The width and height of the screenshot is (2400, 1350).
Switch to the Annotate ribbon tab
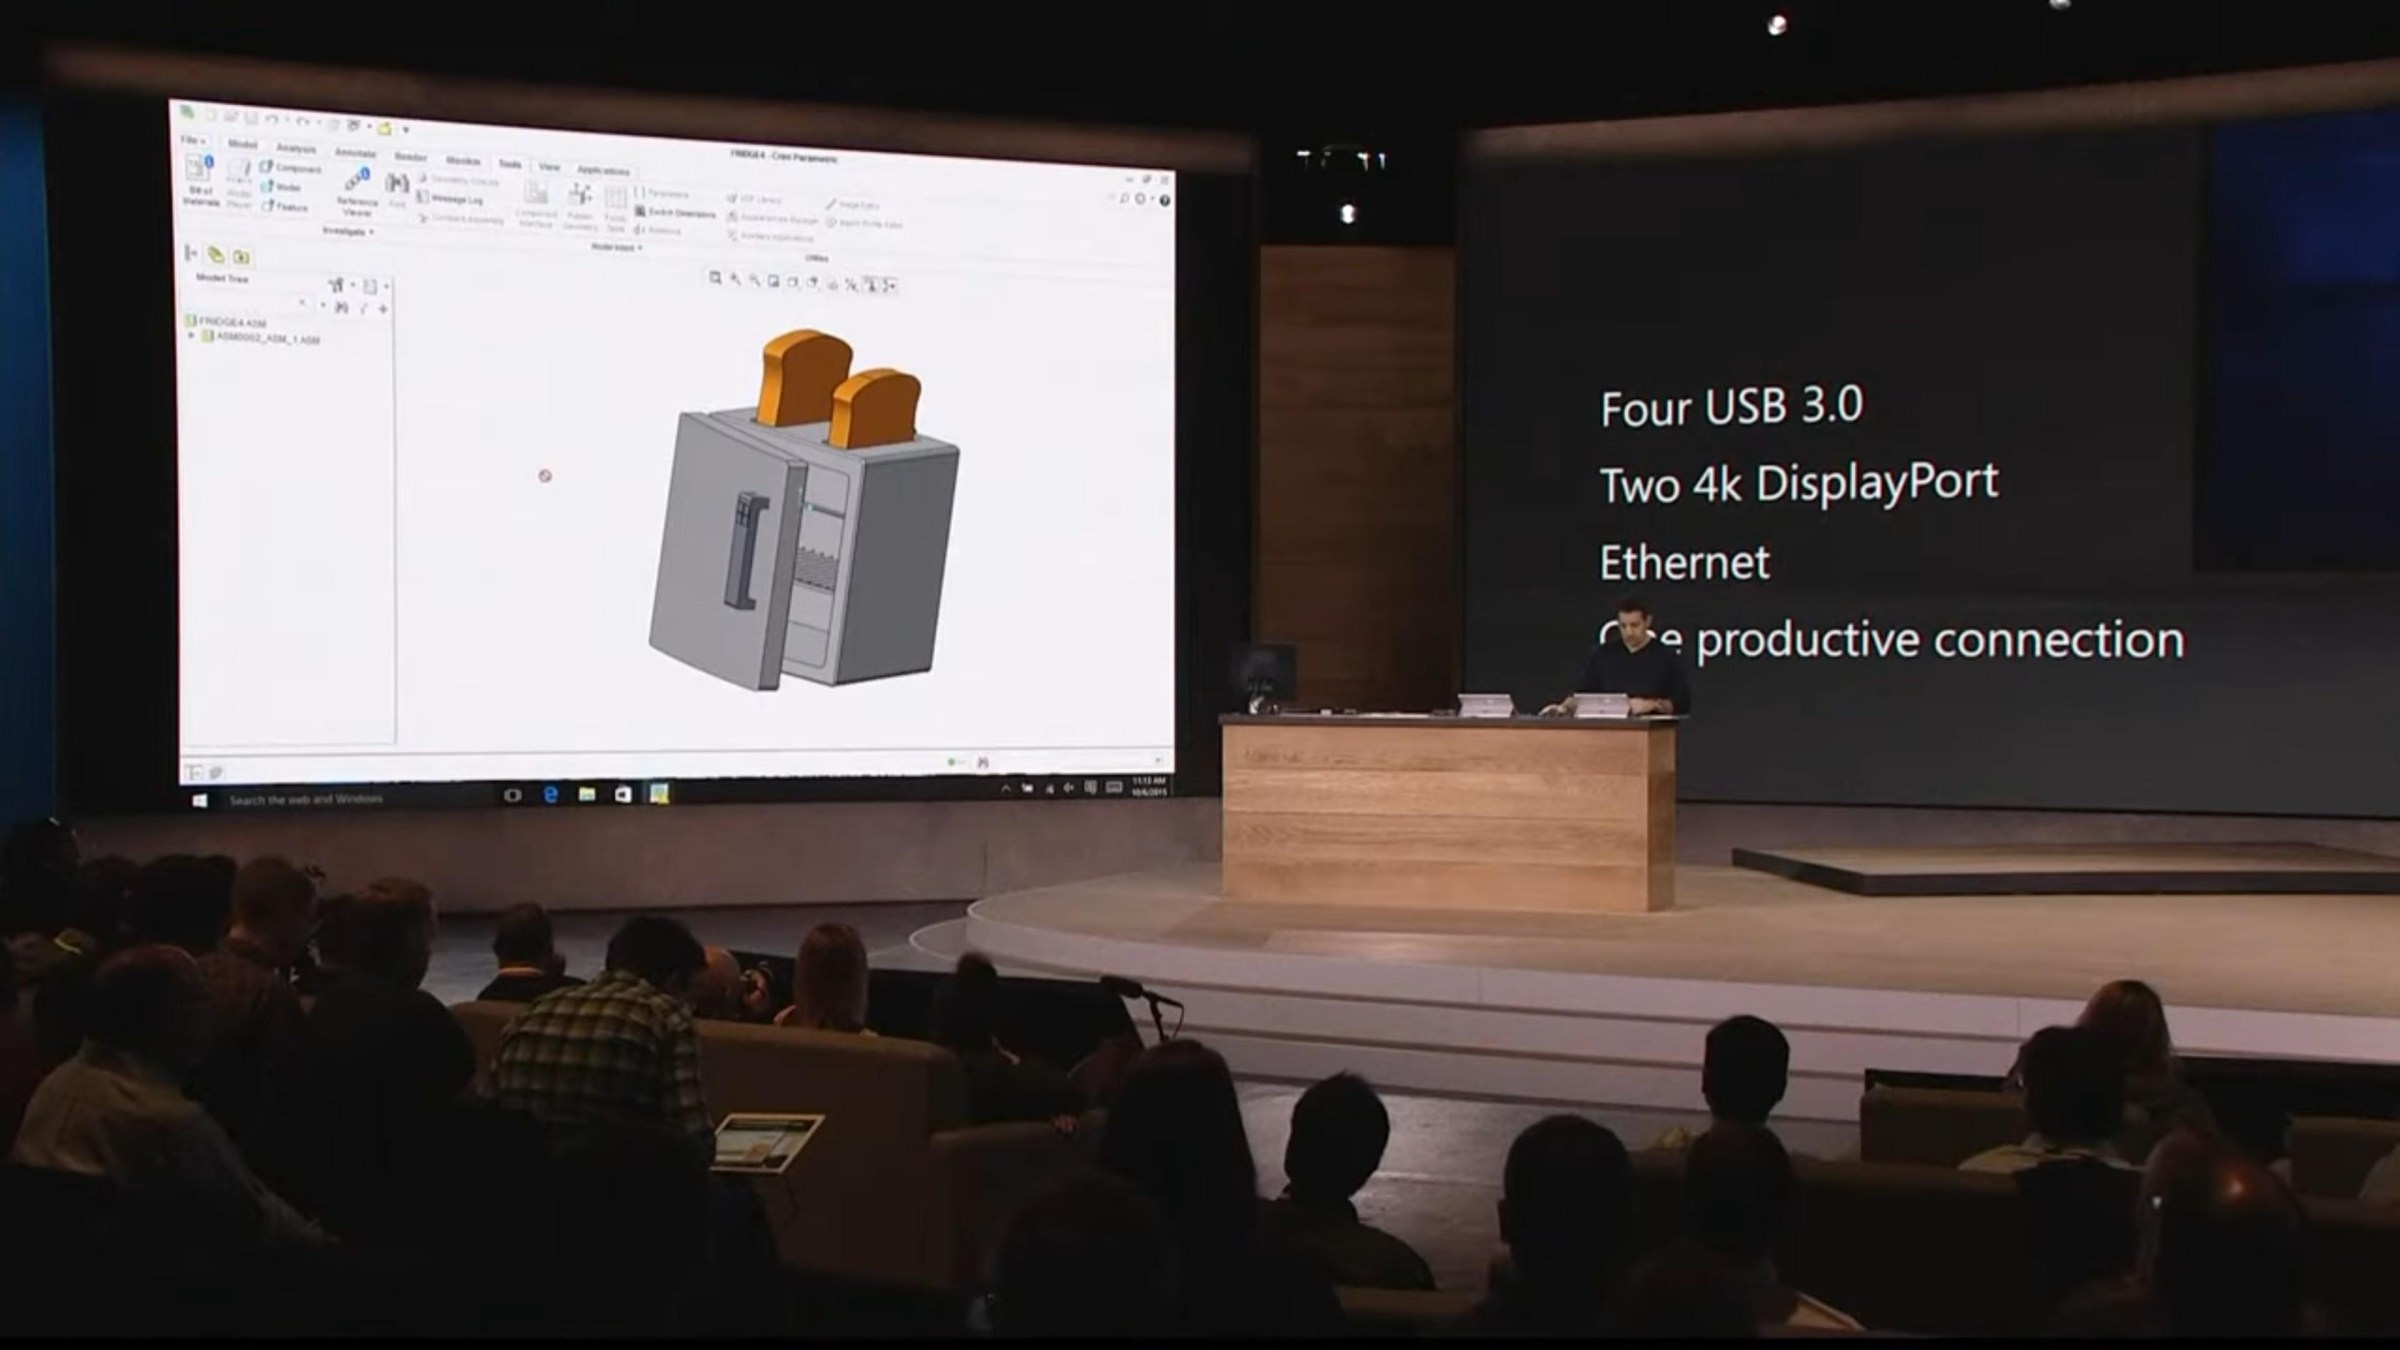point(355,152)
